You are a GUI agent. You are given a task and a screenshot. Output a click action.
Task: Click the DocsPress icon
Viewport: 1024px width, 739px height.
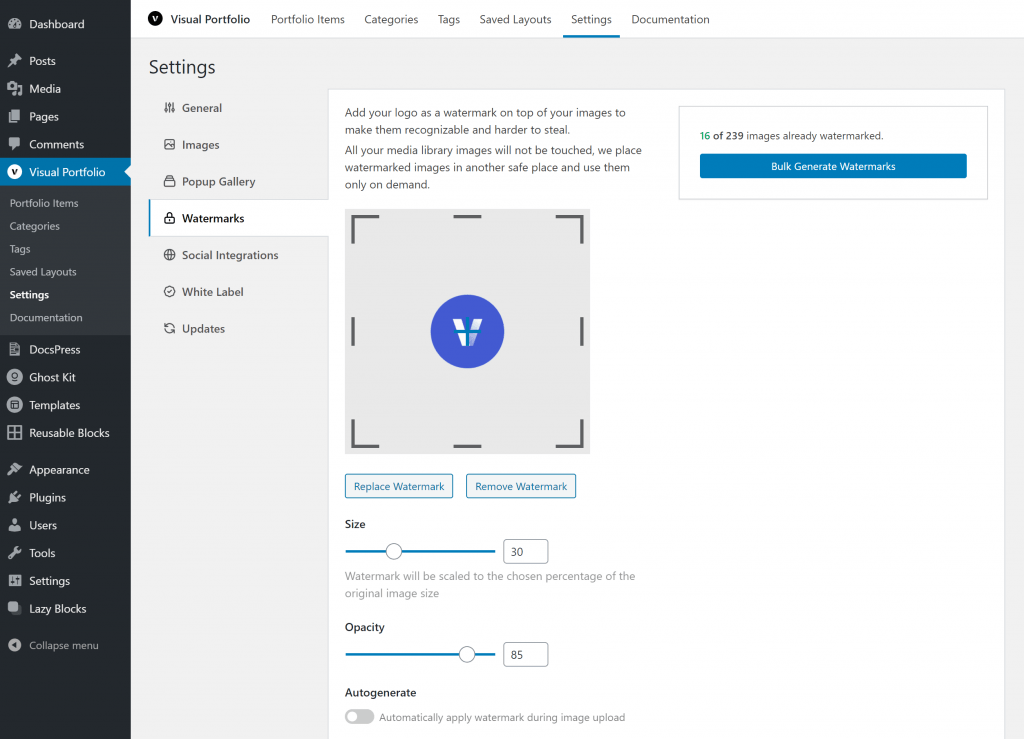tap(14, 349)
